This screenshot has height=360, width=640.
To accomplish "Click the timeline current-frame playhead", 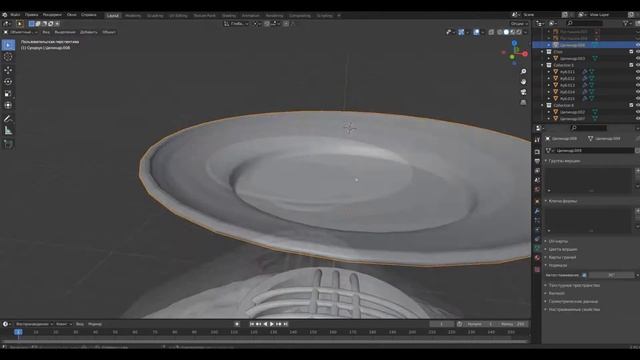I will click(x=18, y=332).
